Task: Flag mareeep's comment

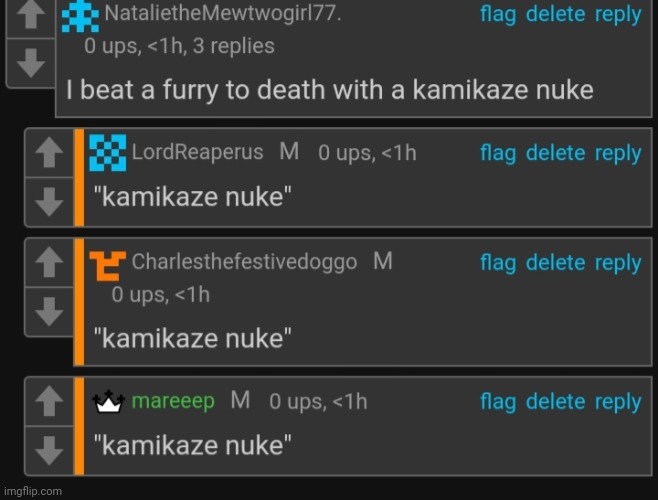Action: pyautogui.click(x=498, y=402)
